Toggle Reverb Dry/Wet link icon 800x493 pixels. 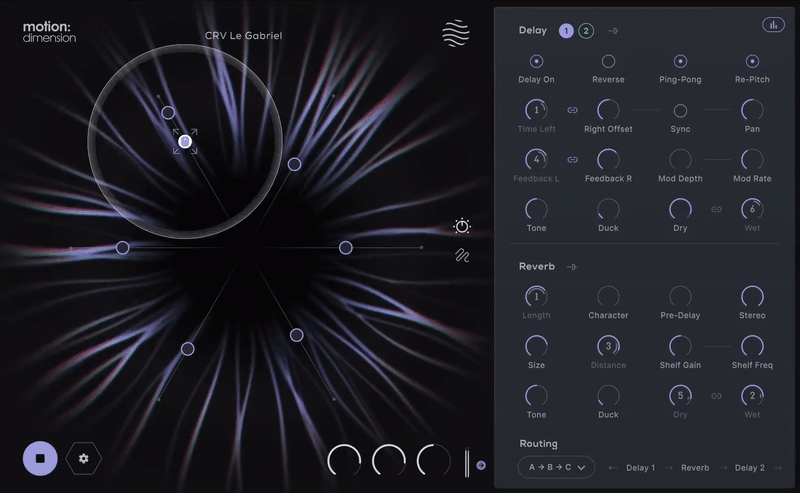click(716, 396)
